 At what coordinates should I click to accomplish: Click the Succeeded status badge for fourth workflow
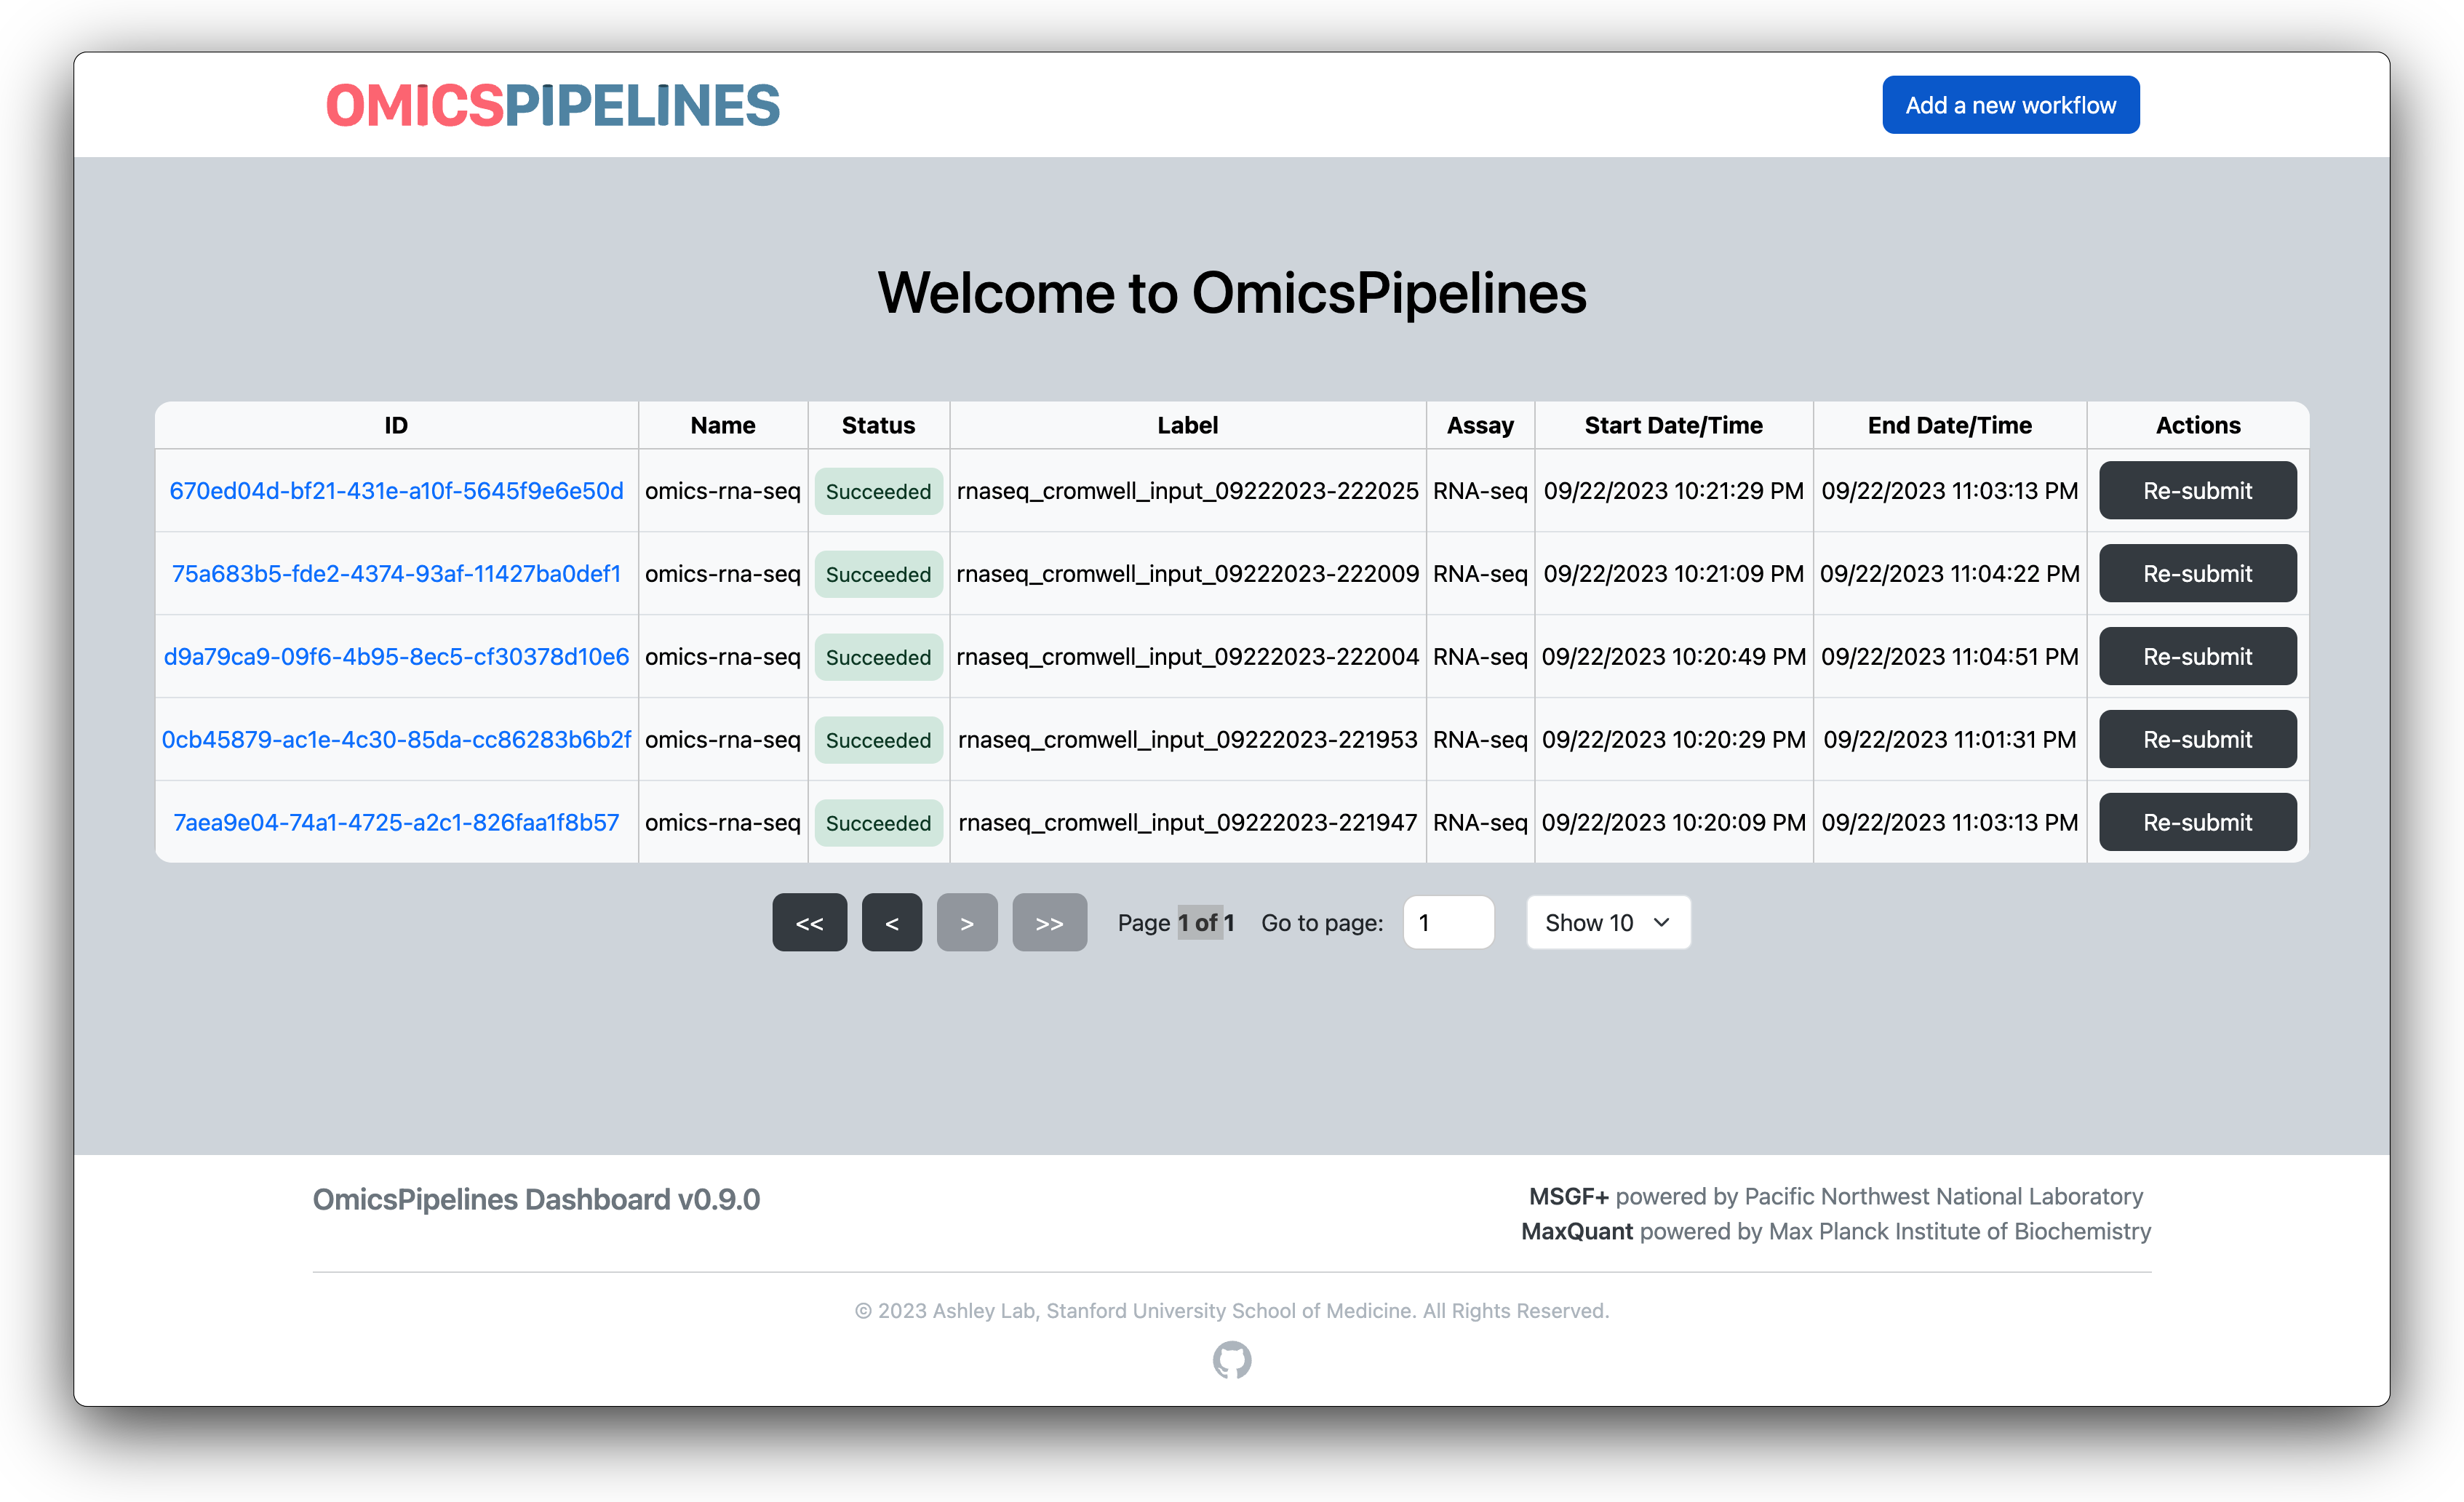point(877,739)
